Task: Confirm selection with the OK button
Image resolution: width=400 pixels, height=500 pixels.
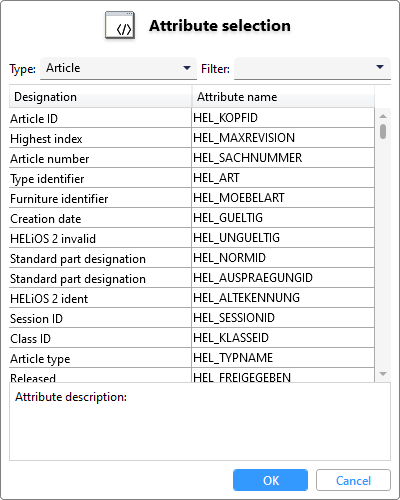Action: (x=270, y=480)
